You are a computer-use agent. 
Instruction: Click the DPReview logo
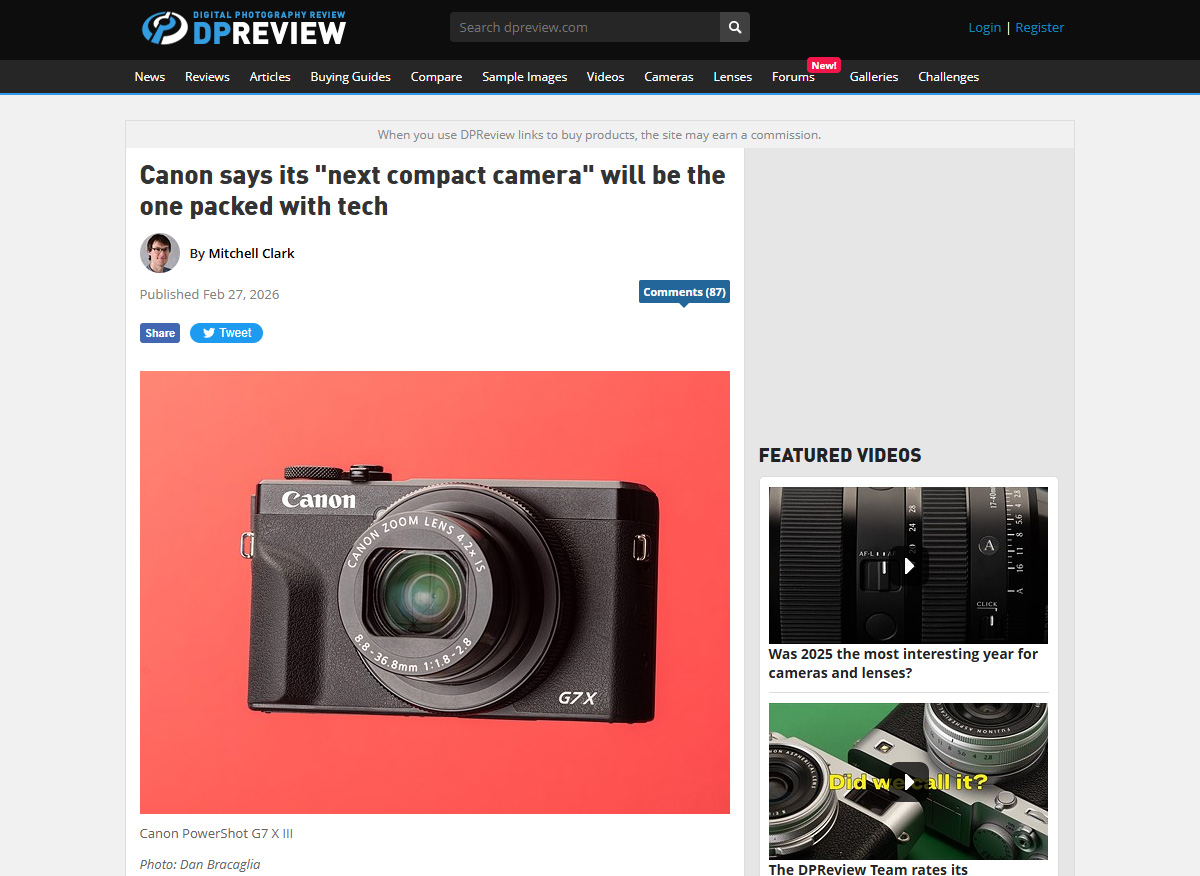click(x=244, y=28)
